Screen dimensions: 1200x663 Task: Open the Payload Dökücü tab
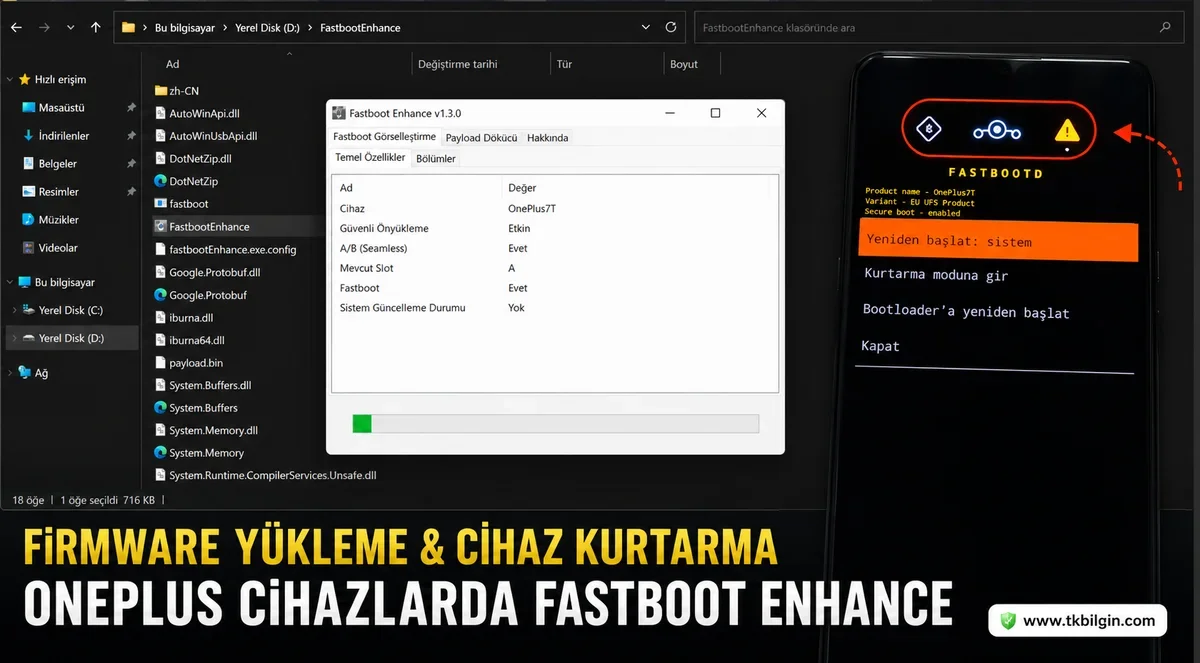click(x=481, y=138)
